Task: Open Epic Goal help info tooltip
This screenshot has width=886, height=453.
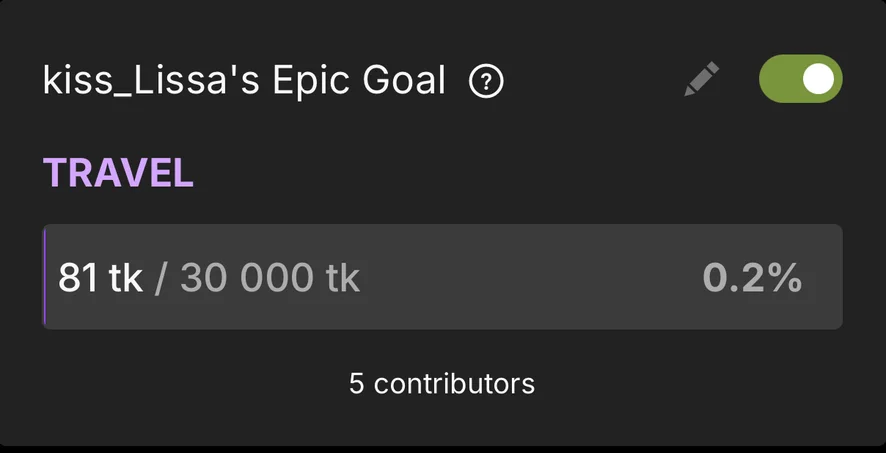Action: [486, 81]
